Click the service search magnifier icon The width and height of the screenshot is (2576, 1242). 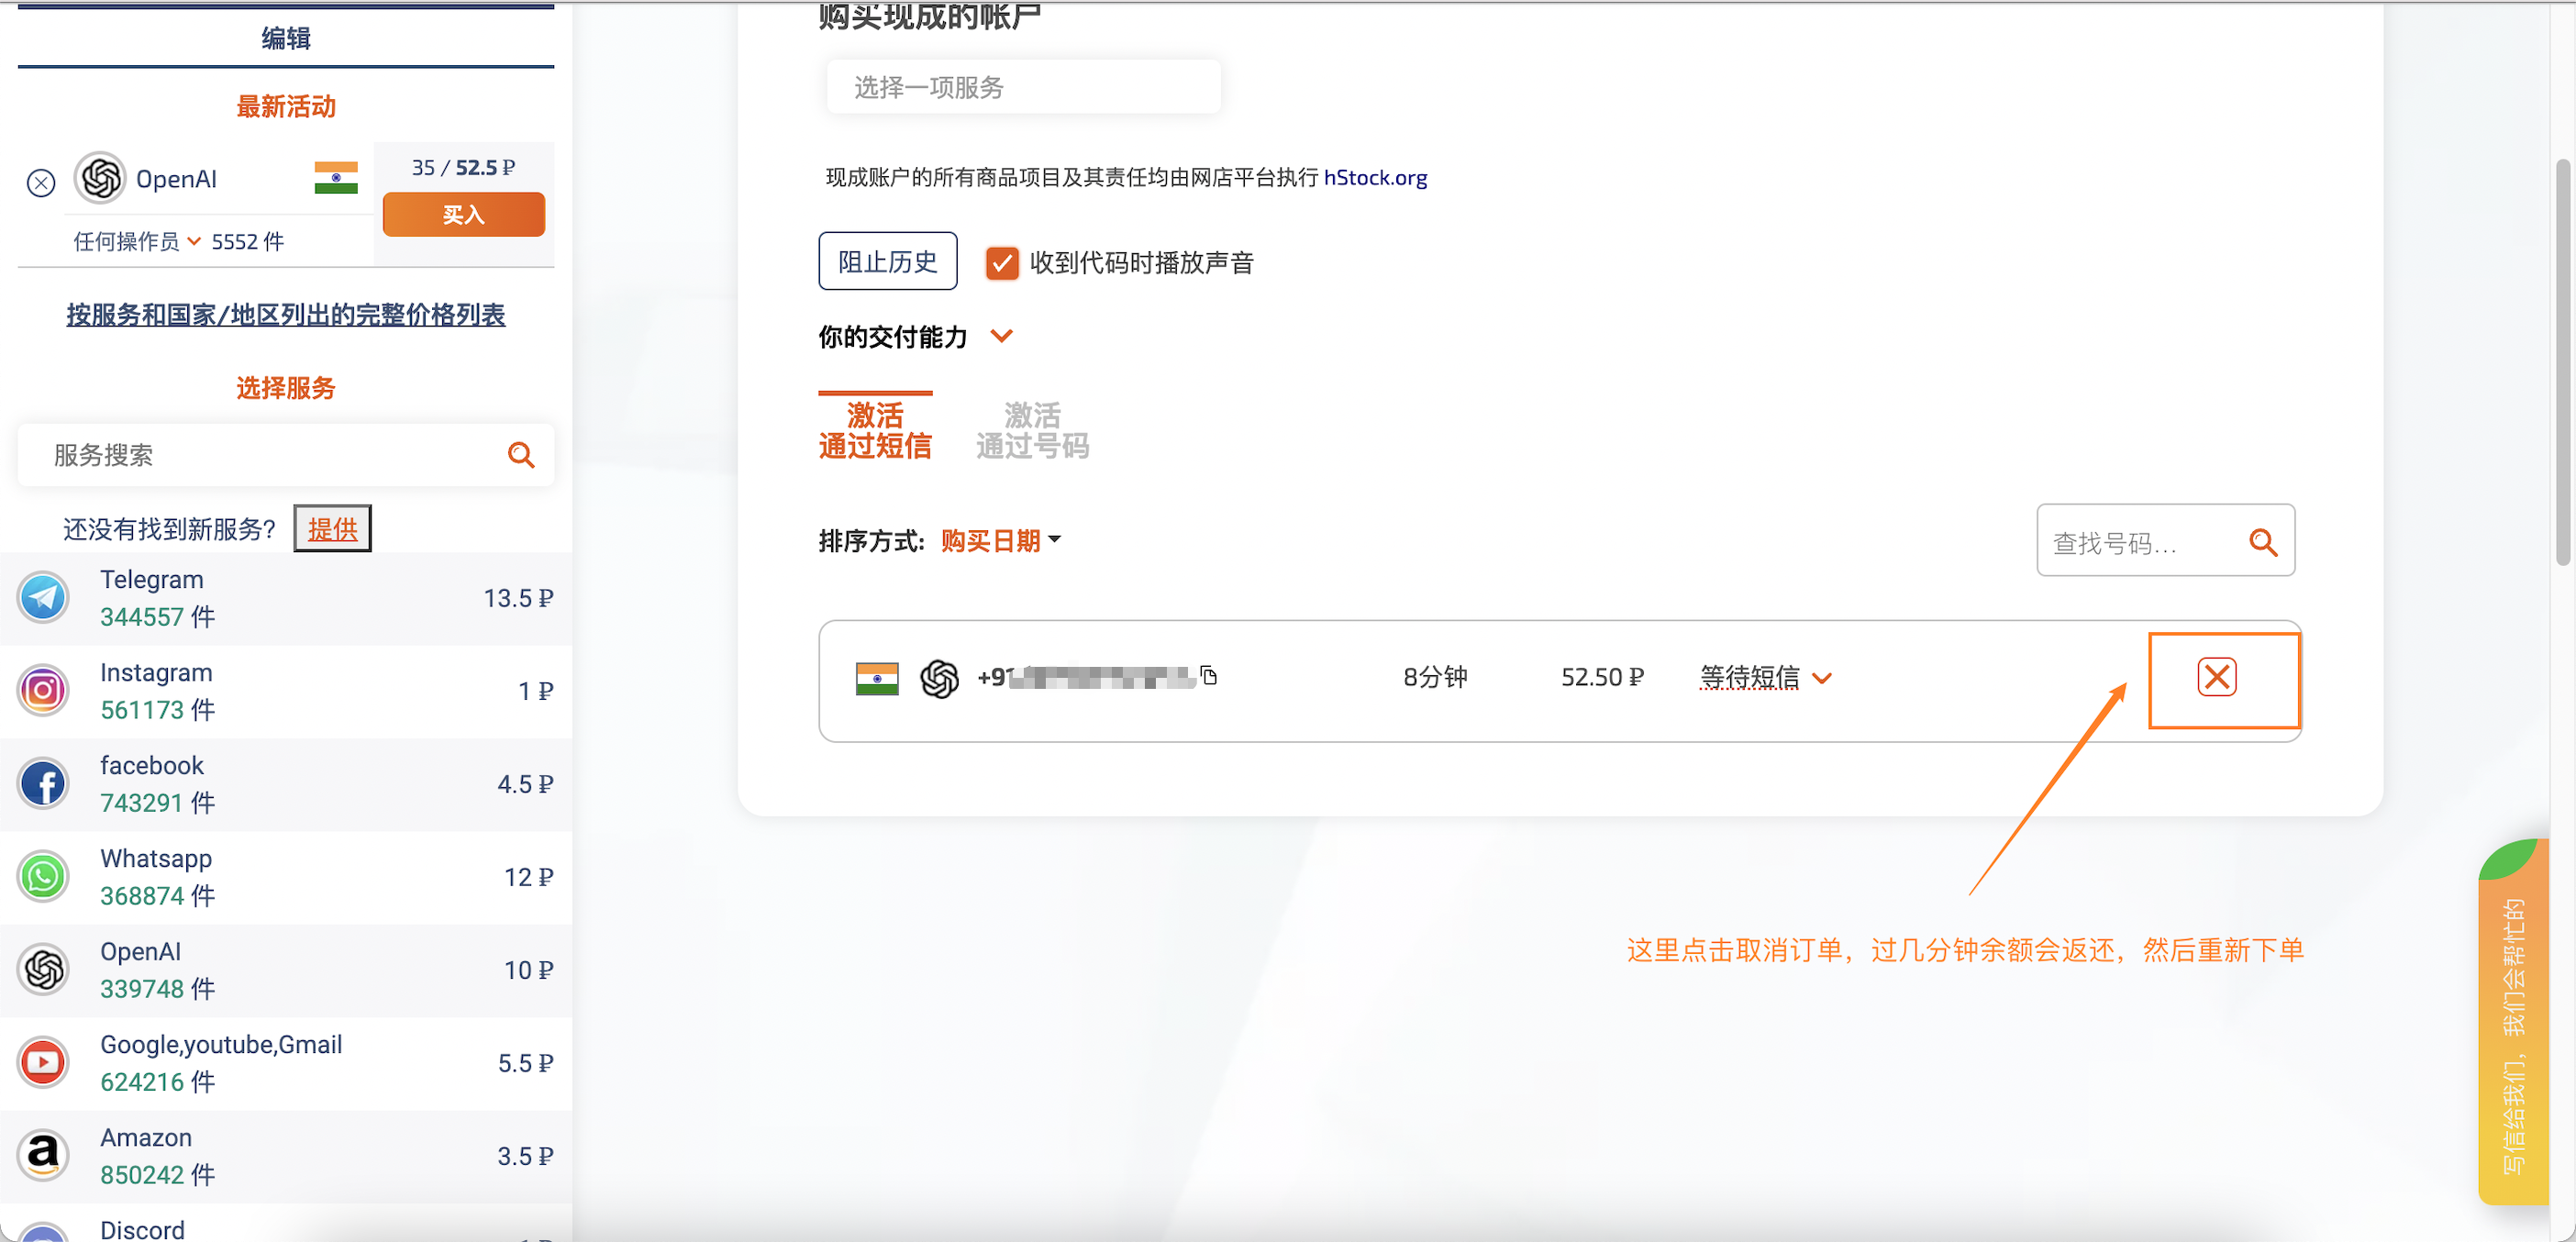coord(520,455)
